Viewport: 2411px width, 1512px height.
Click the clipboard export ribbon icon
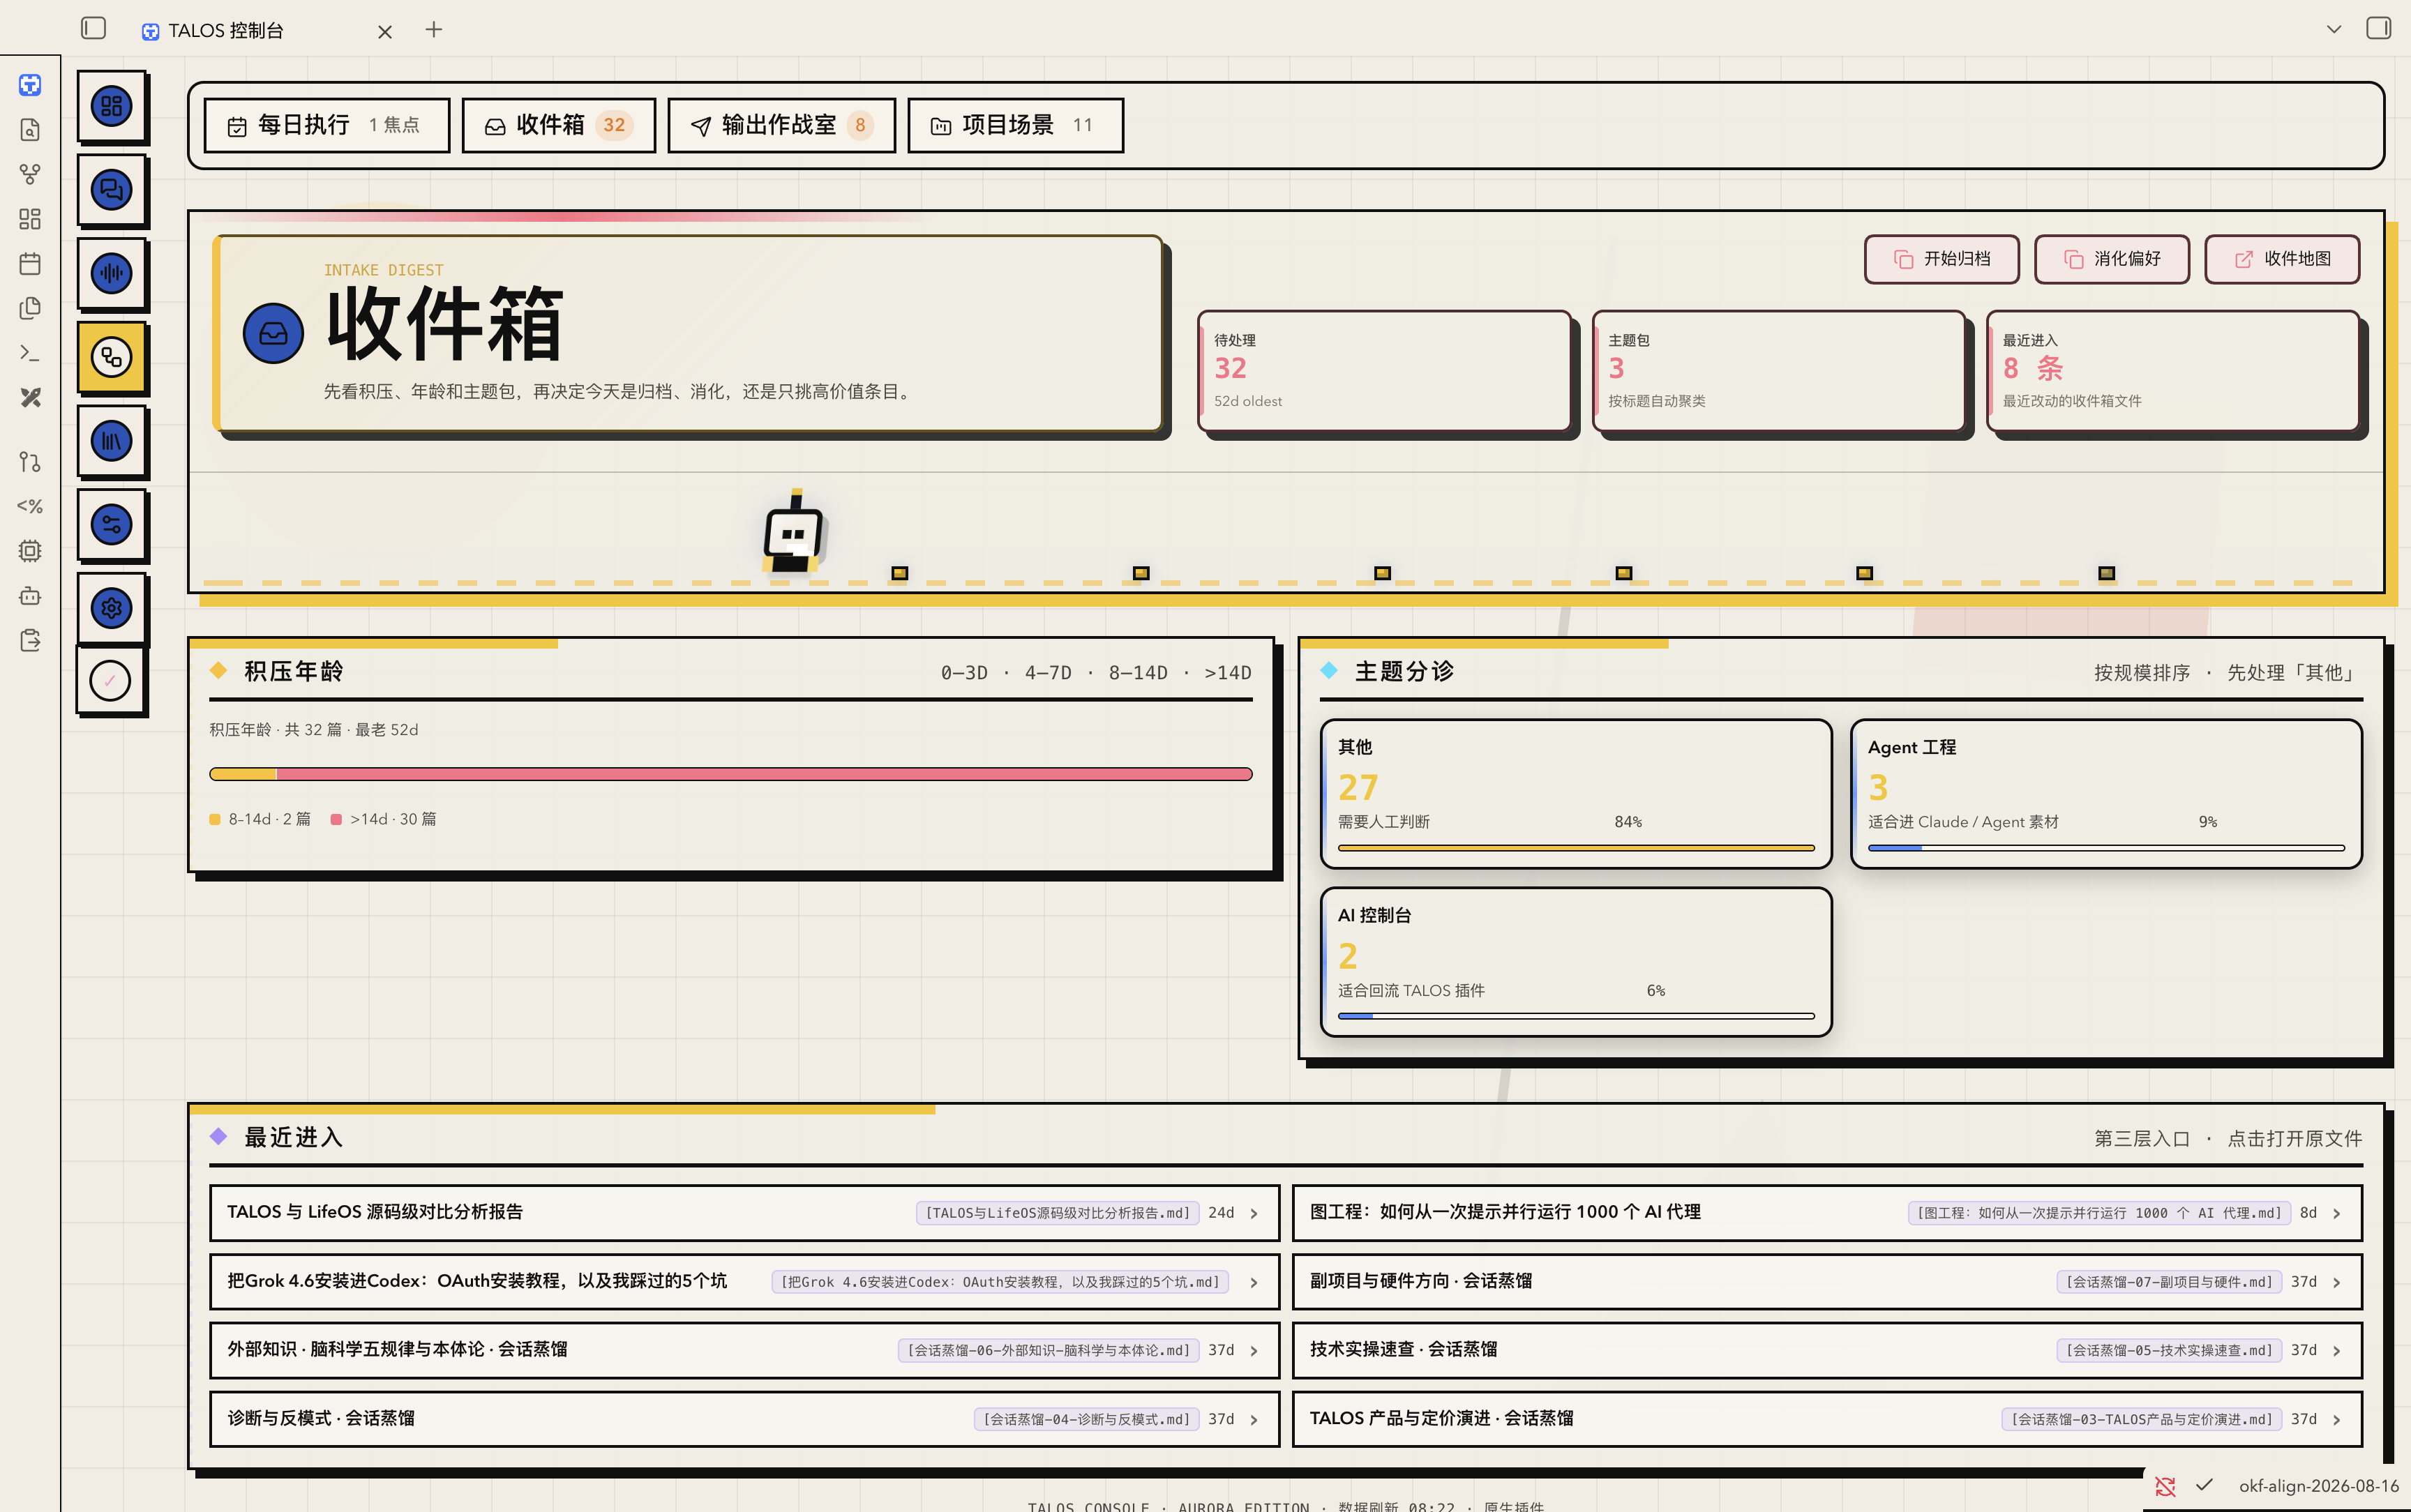(x=30, y=640)
